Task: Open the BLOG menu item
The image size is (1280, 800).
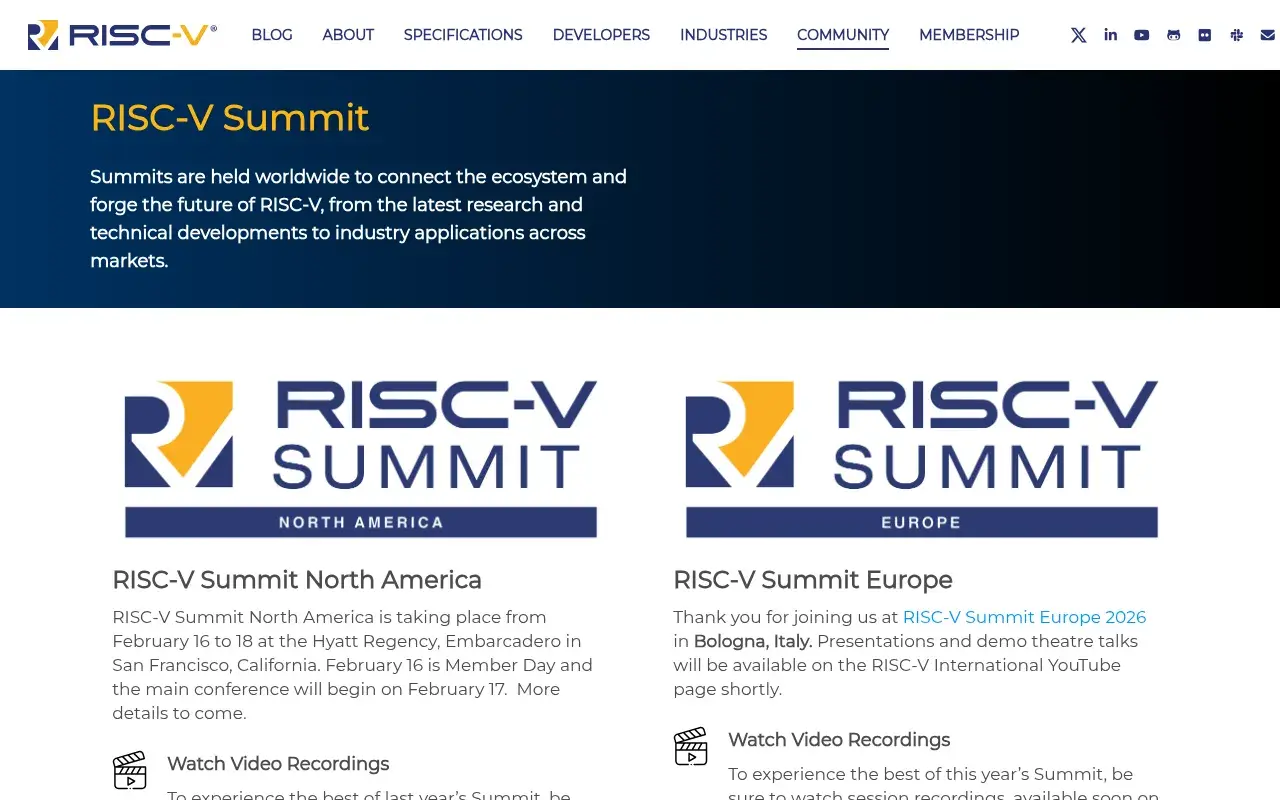Action: tap(272, 35)
